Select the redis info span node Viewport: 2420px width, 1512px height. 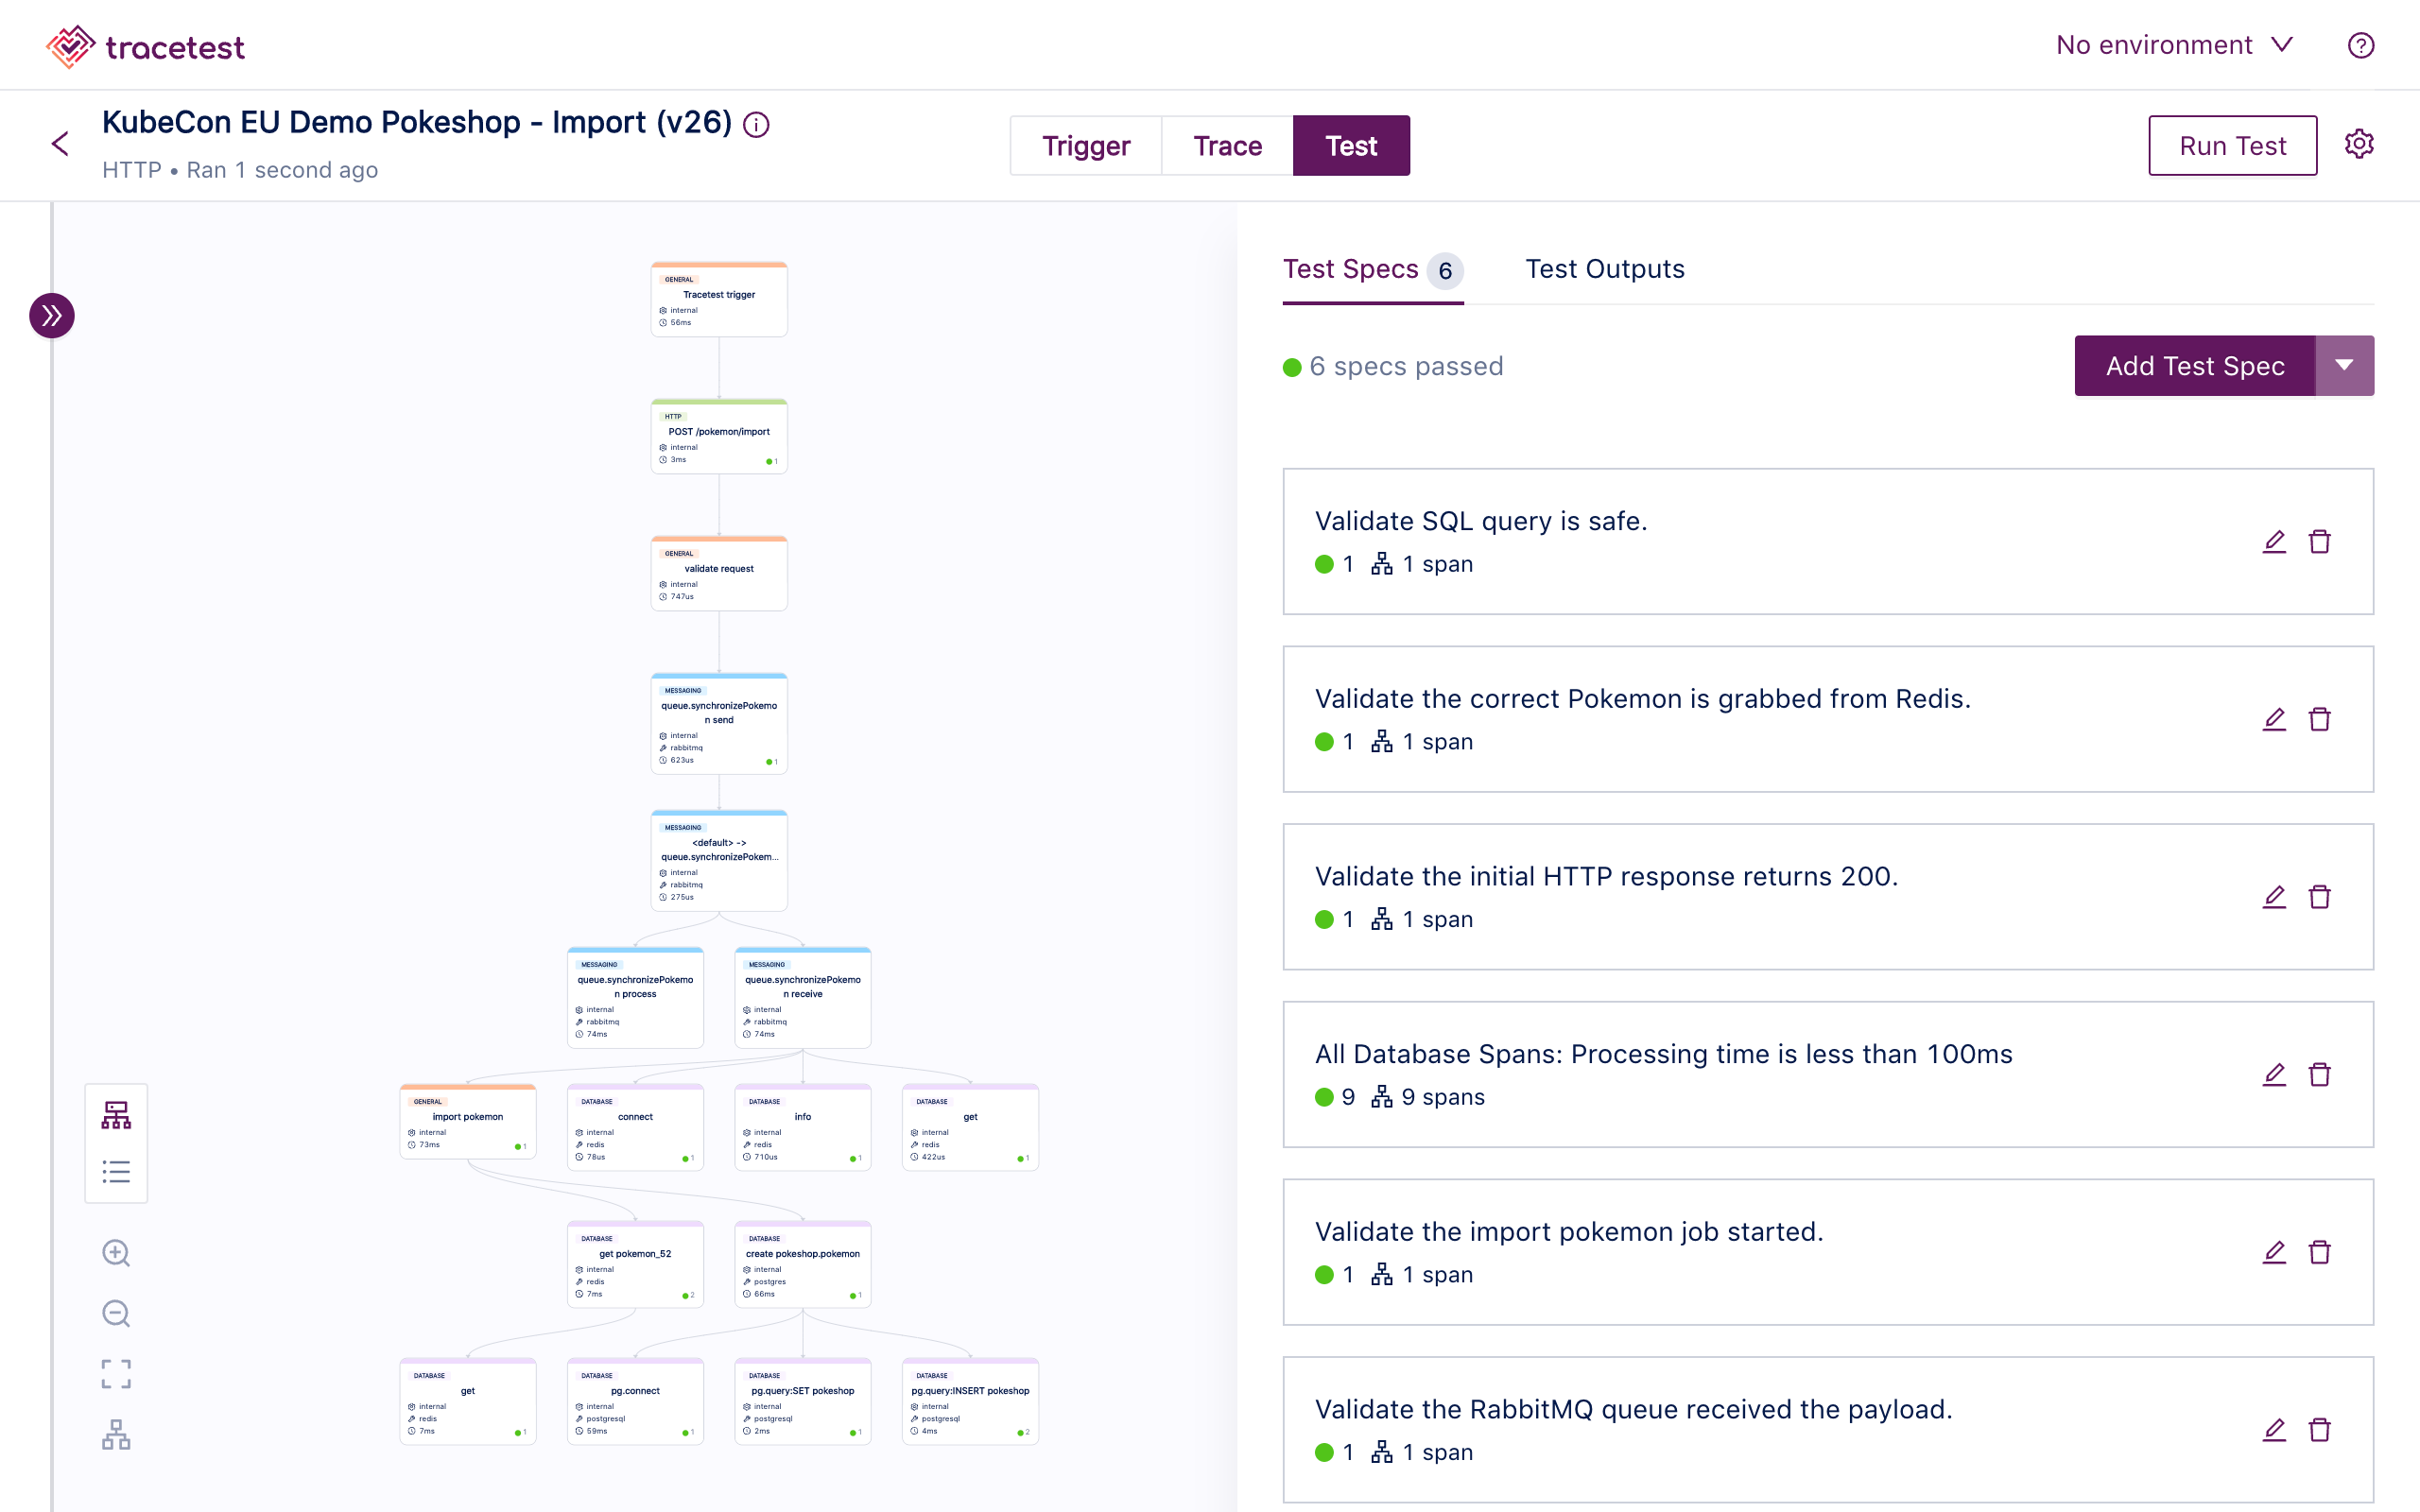pos(803,1127)
